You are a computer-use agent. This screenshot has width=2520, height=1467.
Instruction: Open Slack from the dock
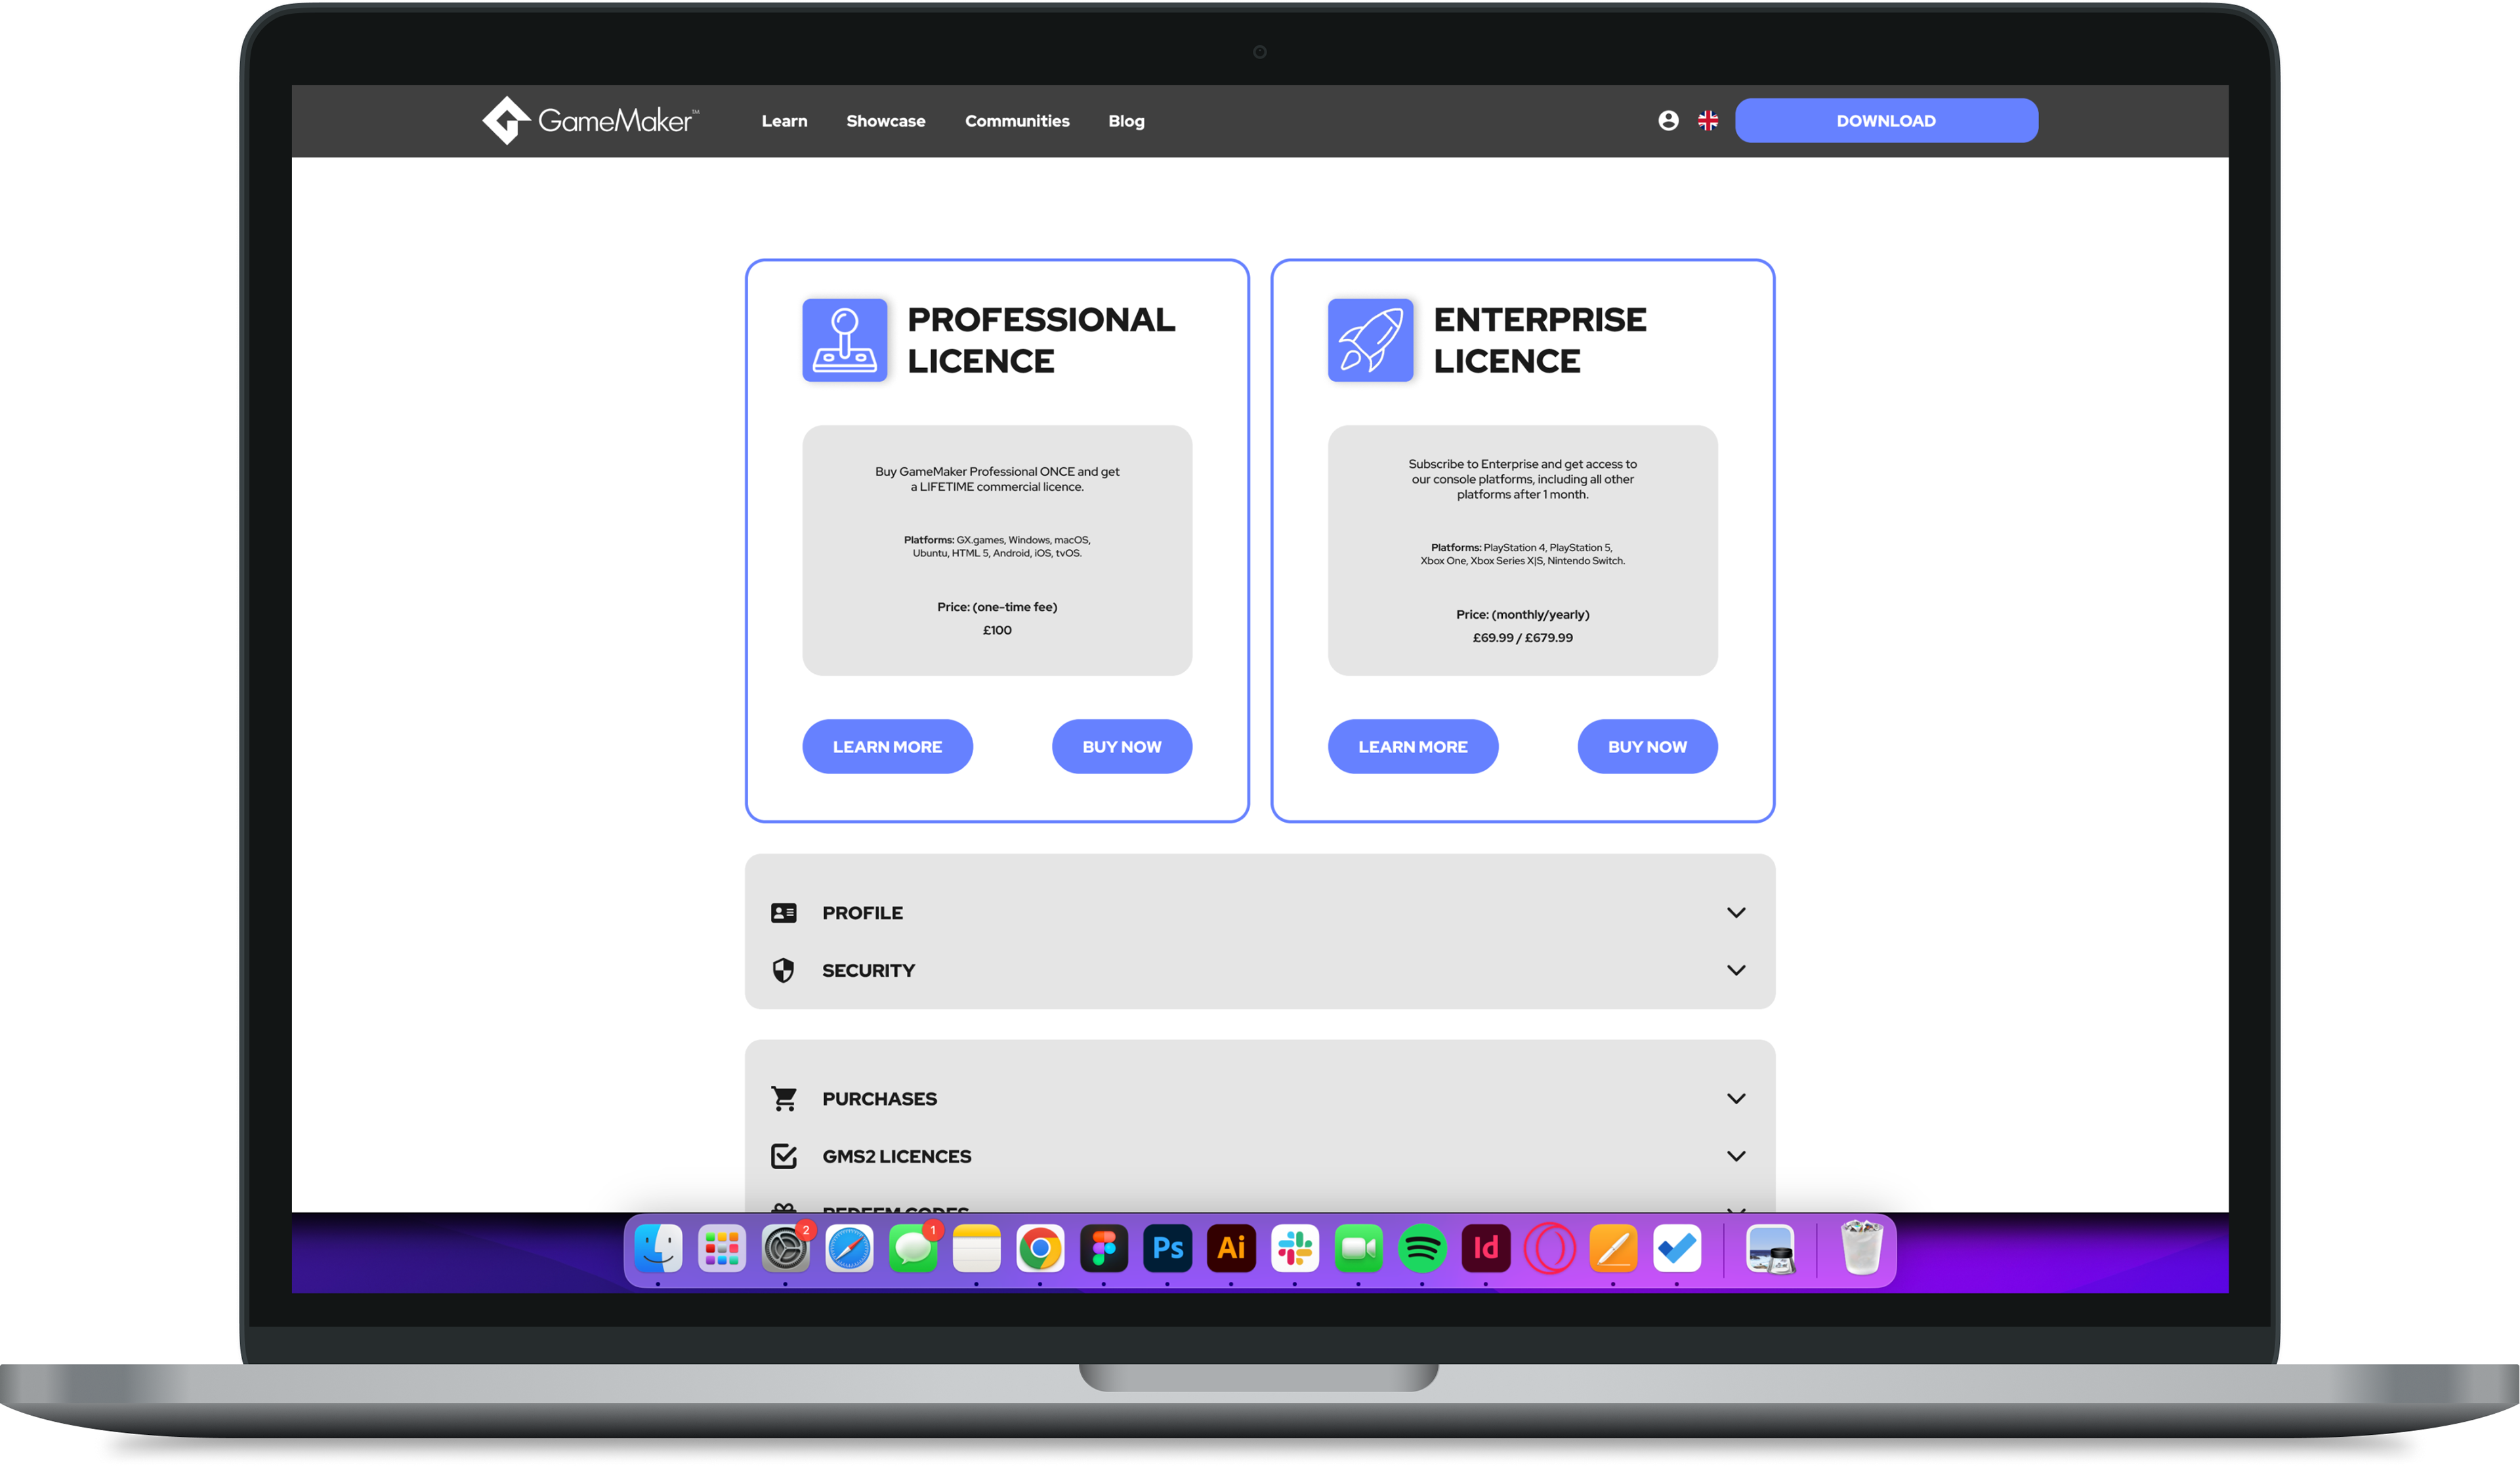(x=1295, y=1249)
